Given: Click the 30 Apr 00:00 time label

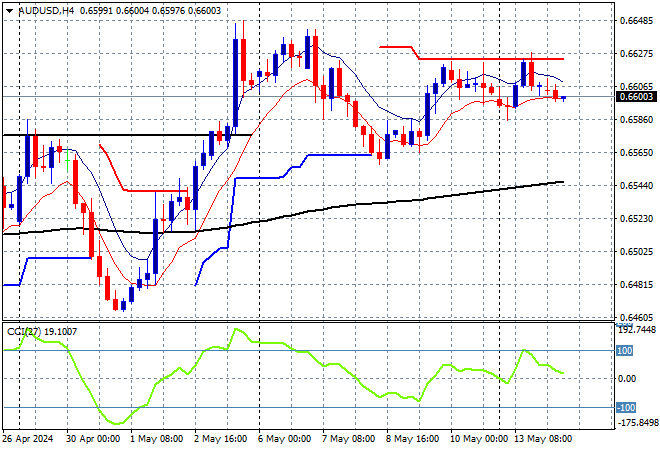Looking at the screenshot, I should [x=93, y=439].
